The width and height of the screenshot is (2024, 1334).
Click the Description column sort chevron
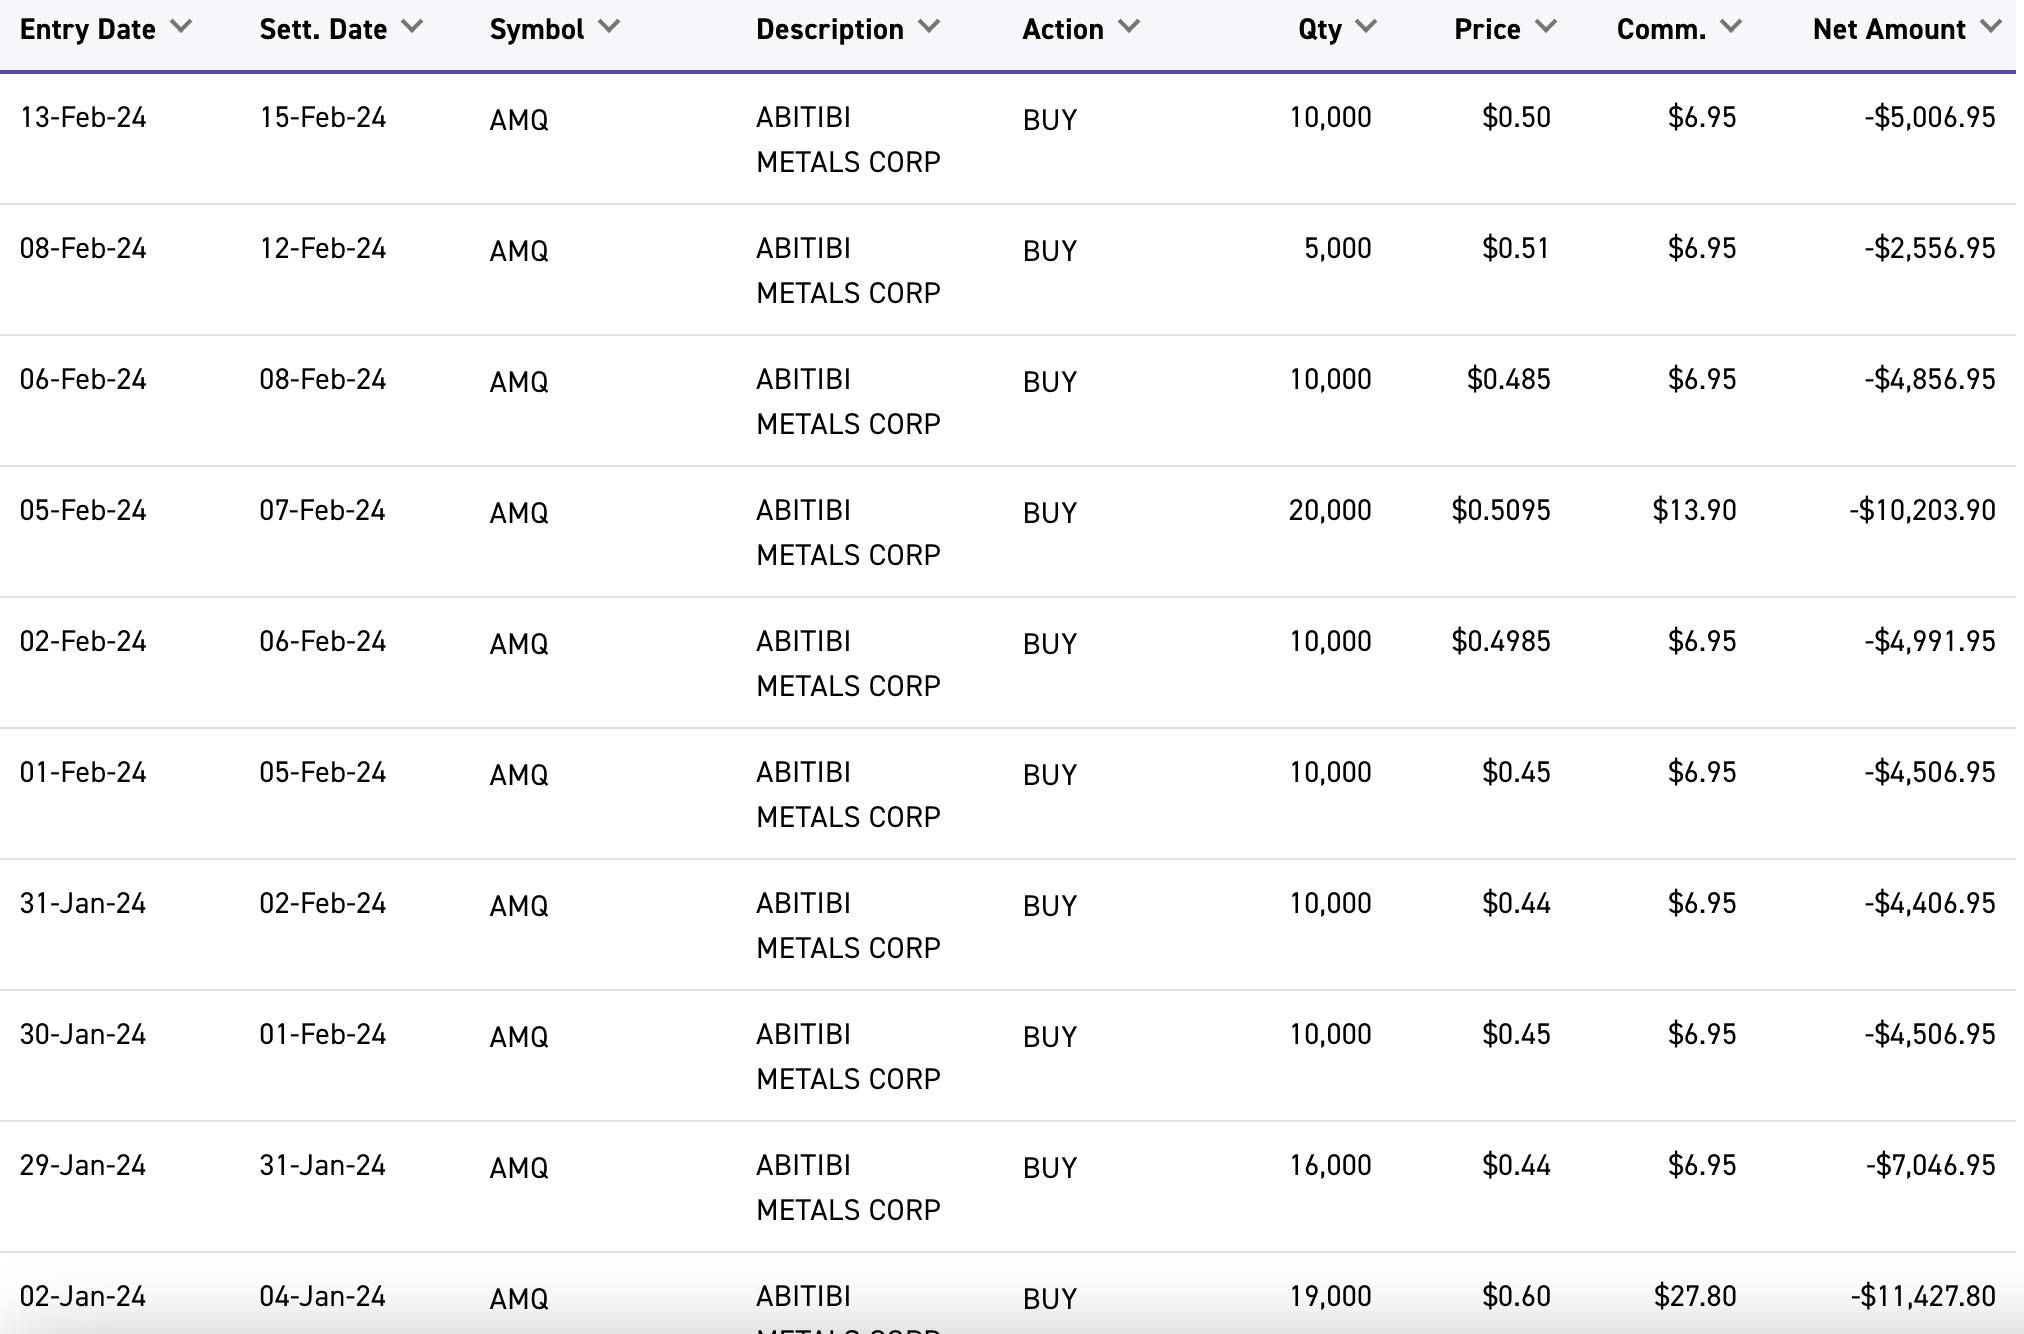point(929,27)
